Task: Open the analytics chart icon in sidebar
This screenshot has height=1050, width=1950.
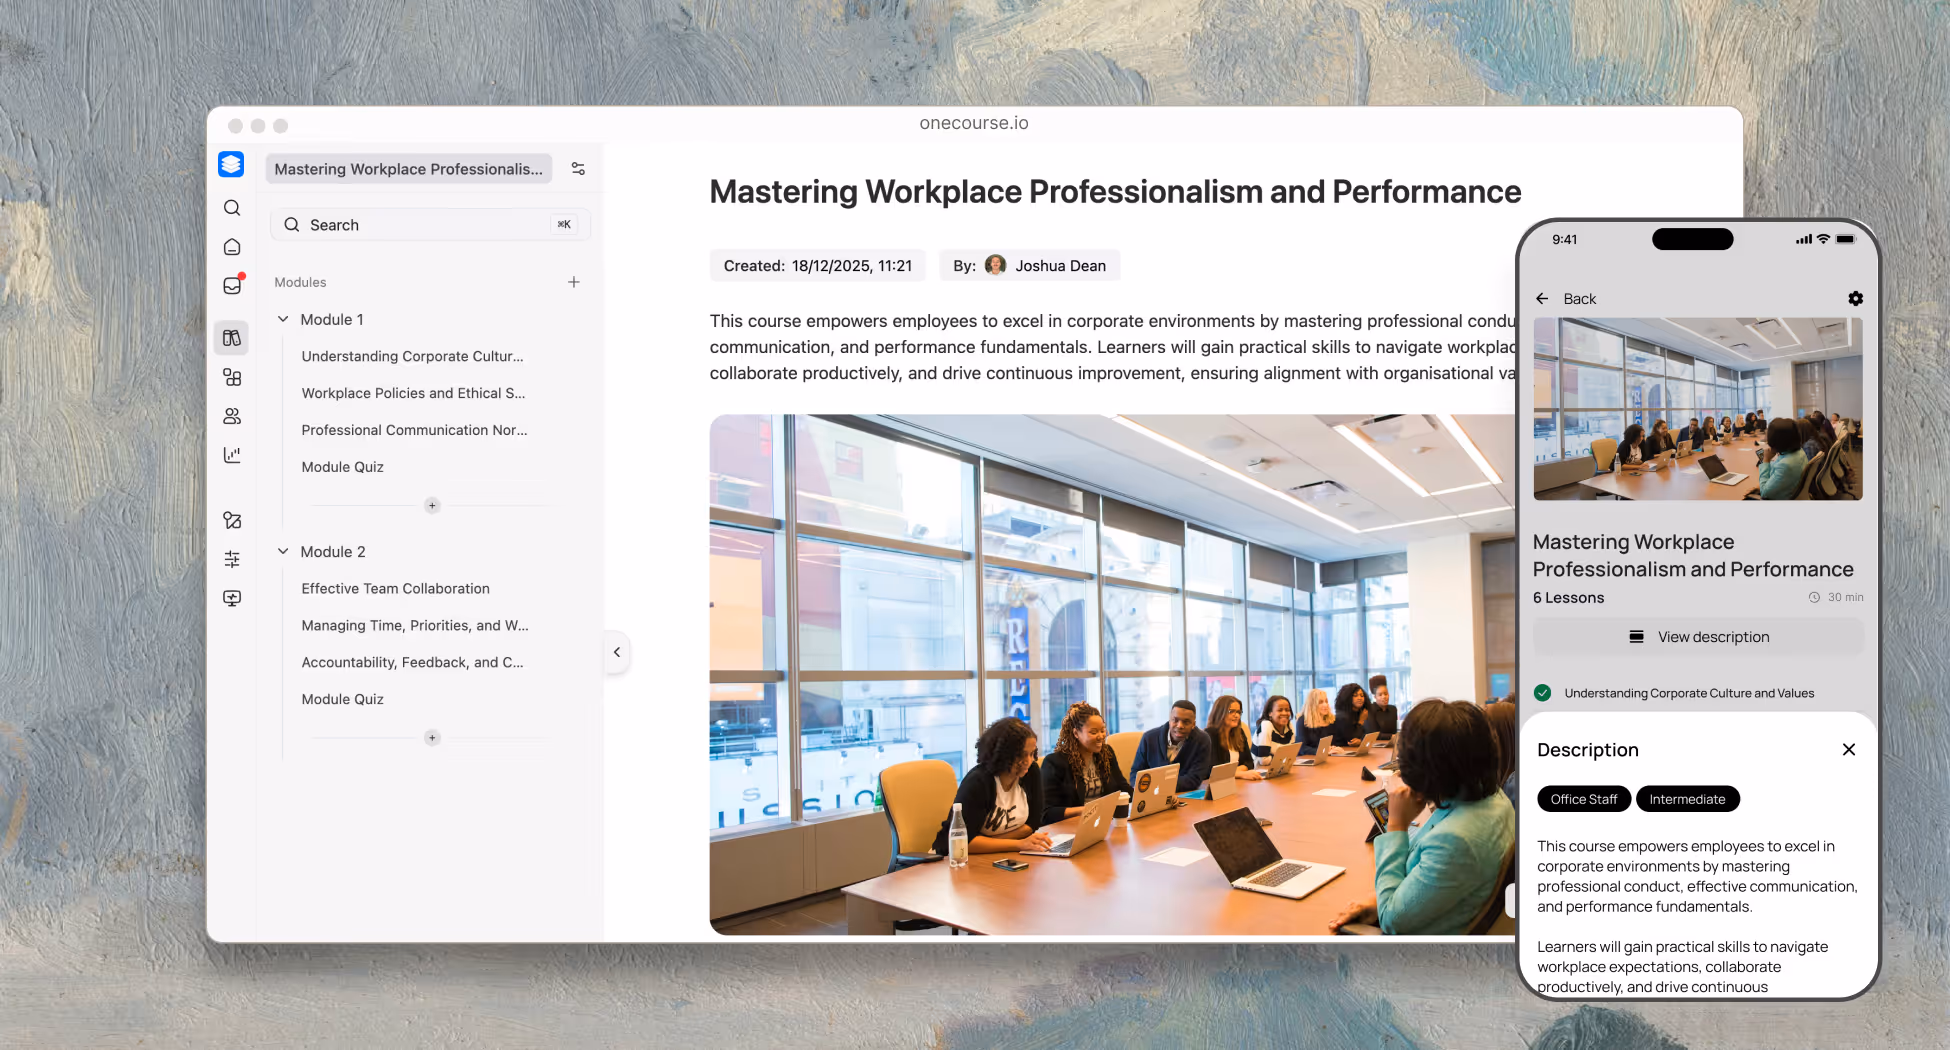Action: 232,455
